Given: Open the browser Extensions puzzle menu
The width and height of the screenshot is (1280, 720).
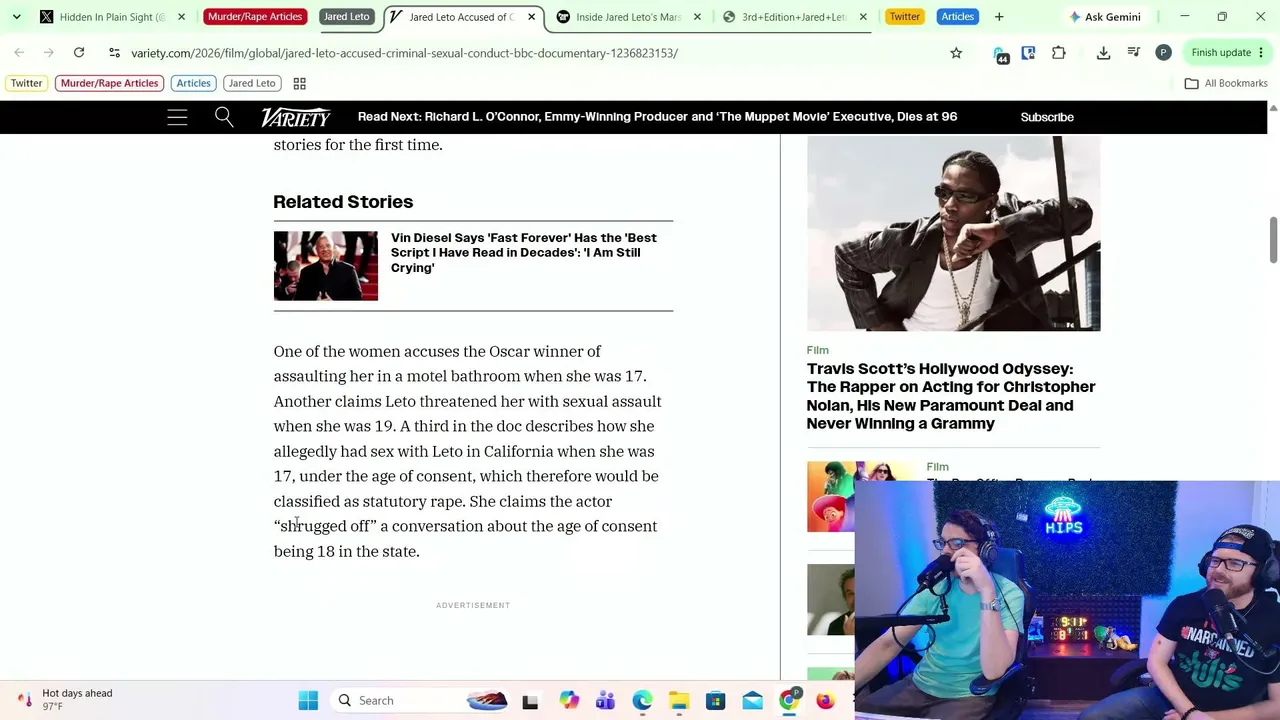Looking at the screenshot, I should click(x=1059, y=53).
